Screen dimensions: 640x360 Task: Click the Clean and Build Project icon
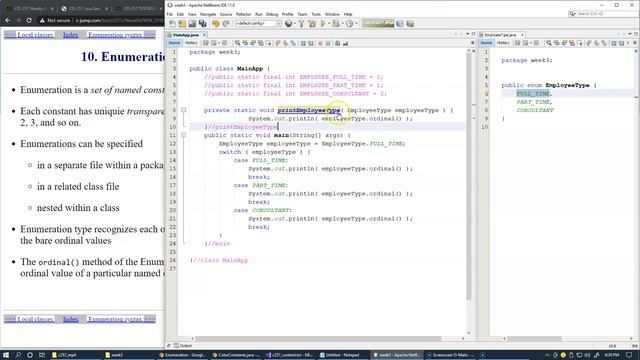(312, 24)
